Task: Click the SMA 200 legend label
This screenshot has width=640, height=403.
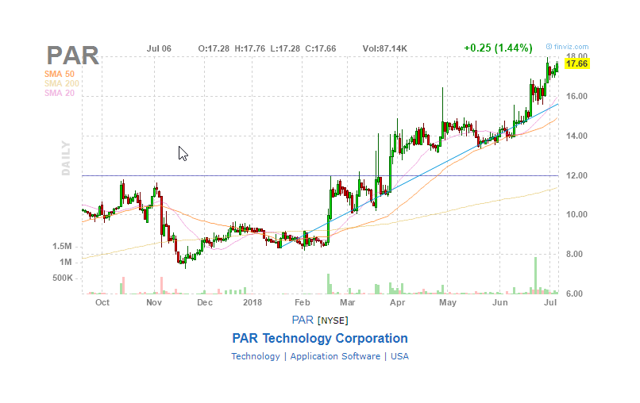Action: (x=62, y=83)
